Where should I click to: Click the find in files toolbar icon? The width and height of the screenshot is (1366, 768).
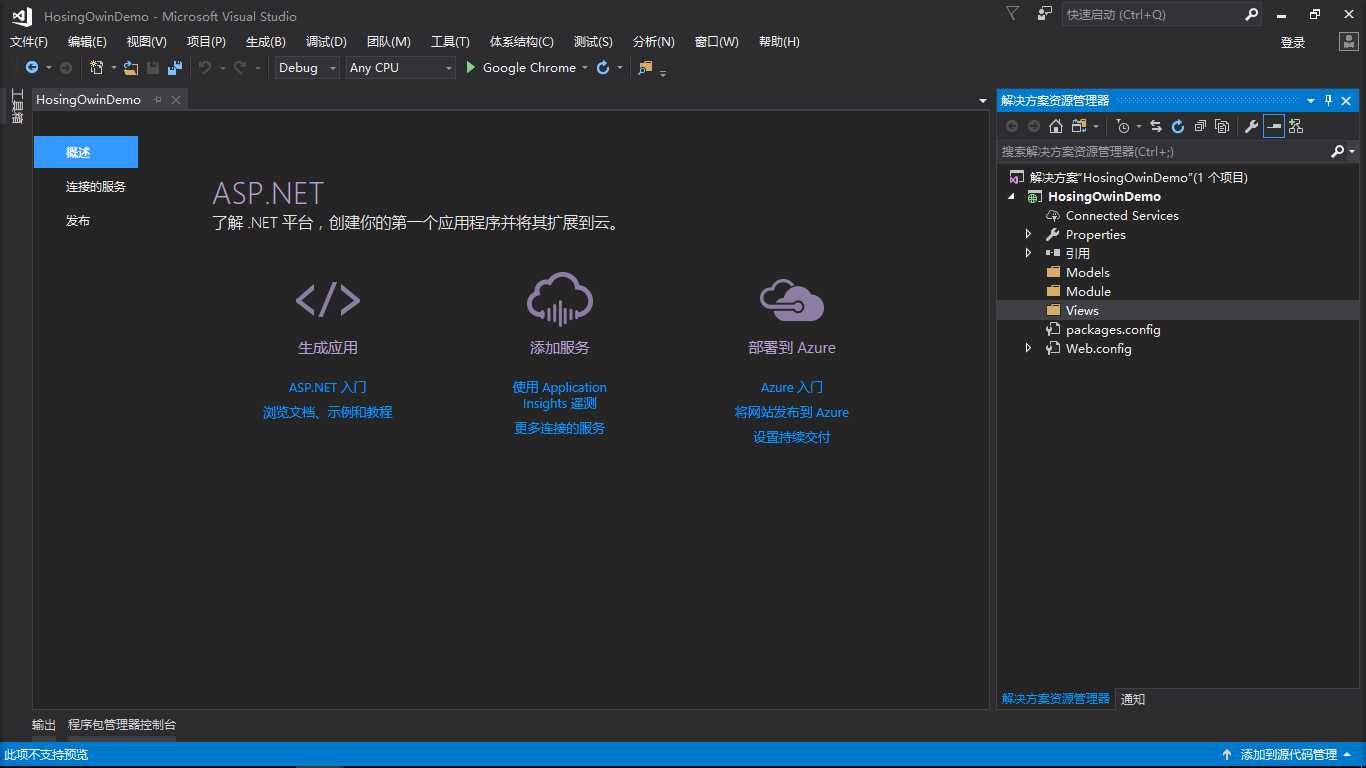[x=645, y=67]
